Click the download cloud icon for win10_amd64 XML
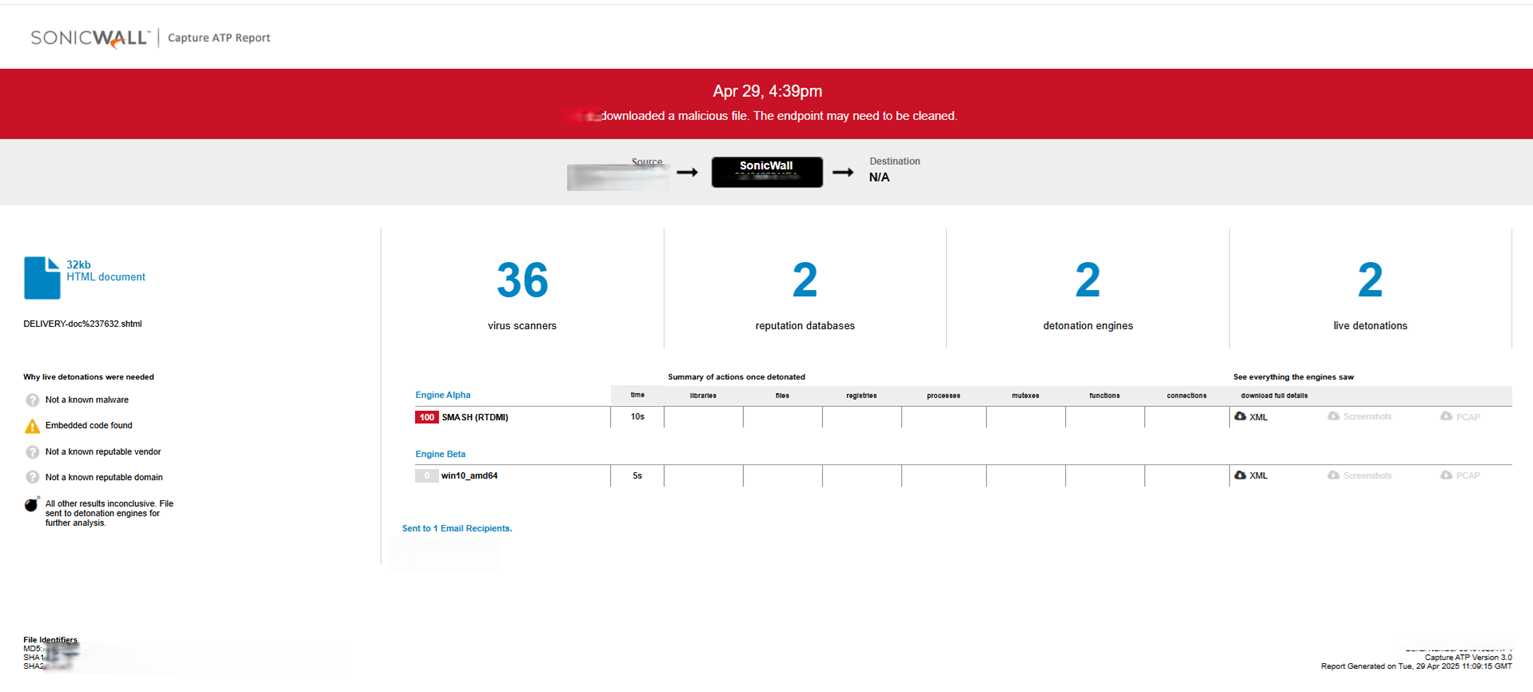 coord(1240,475)
